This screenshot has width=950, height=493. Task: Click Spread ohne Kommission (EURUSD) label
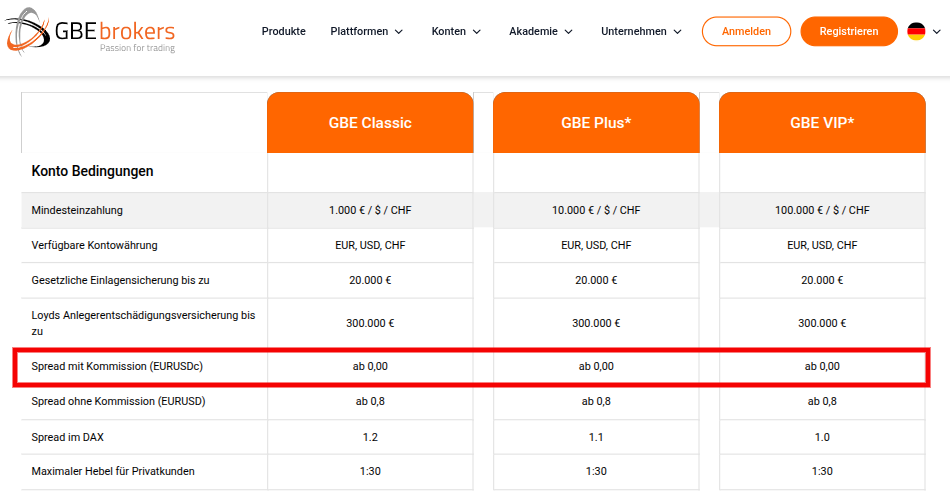coord(119,402)
